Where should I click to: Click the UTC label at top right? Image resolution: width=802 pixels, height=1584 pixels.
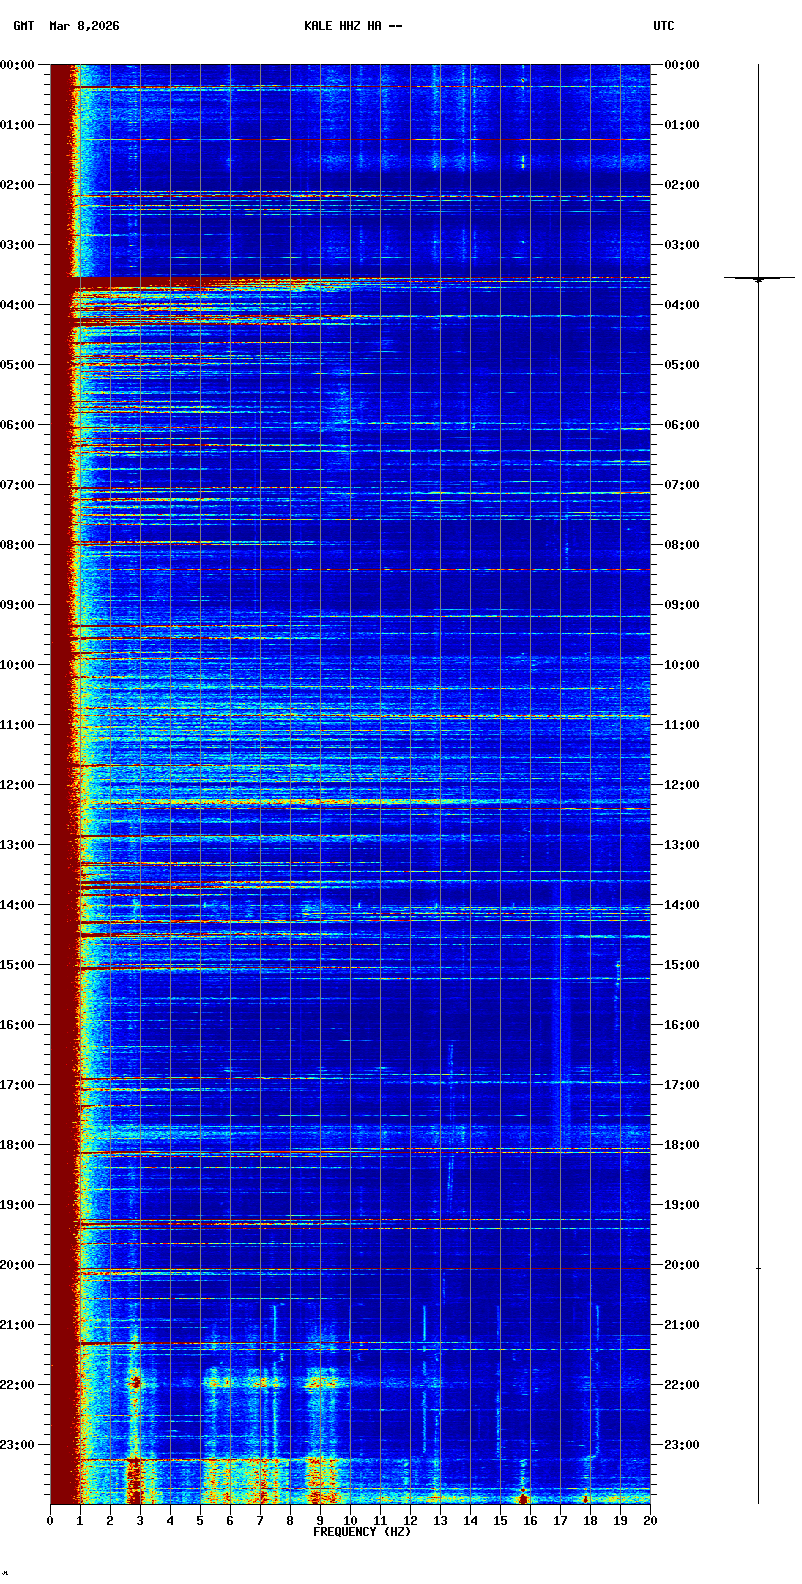tap(664, 26)
